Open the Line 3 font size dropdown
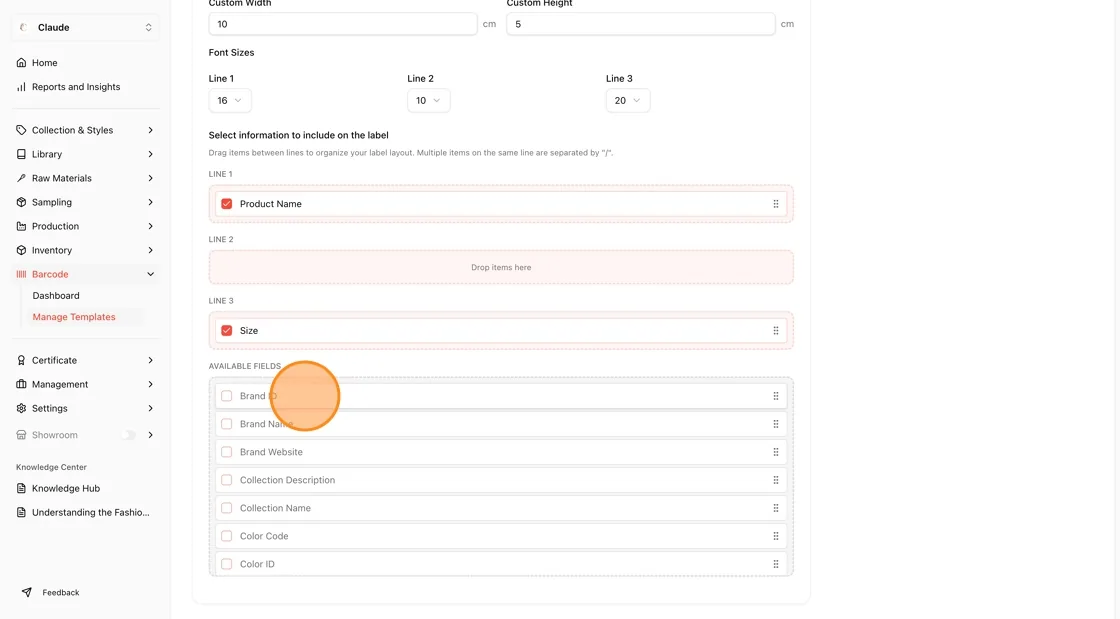 tap(628, 101)
